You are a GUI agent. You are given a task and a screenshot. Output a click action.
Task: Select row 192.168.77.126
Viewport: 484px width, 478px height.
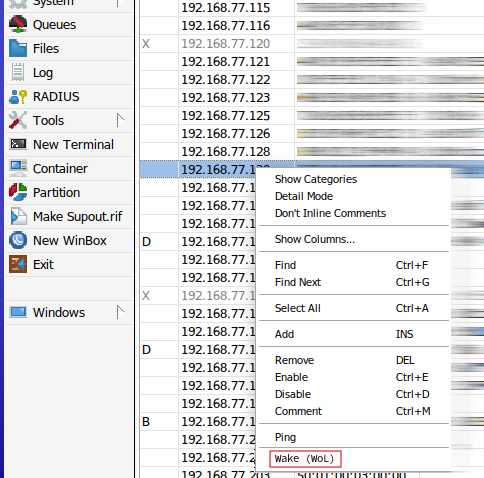[x=312, y=134]
